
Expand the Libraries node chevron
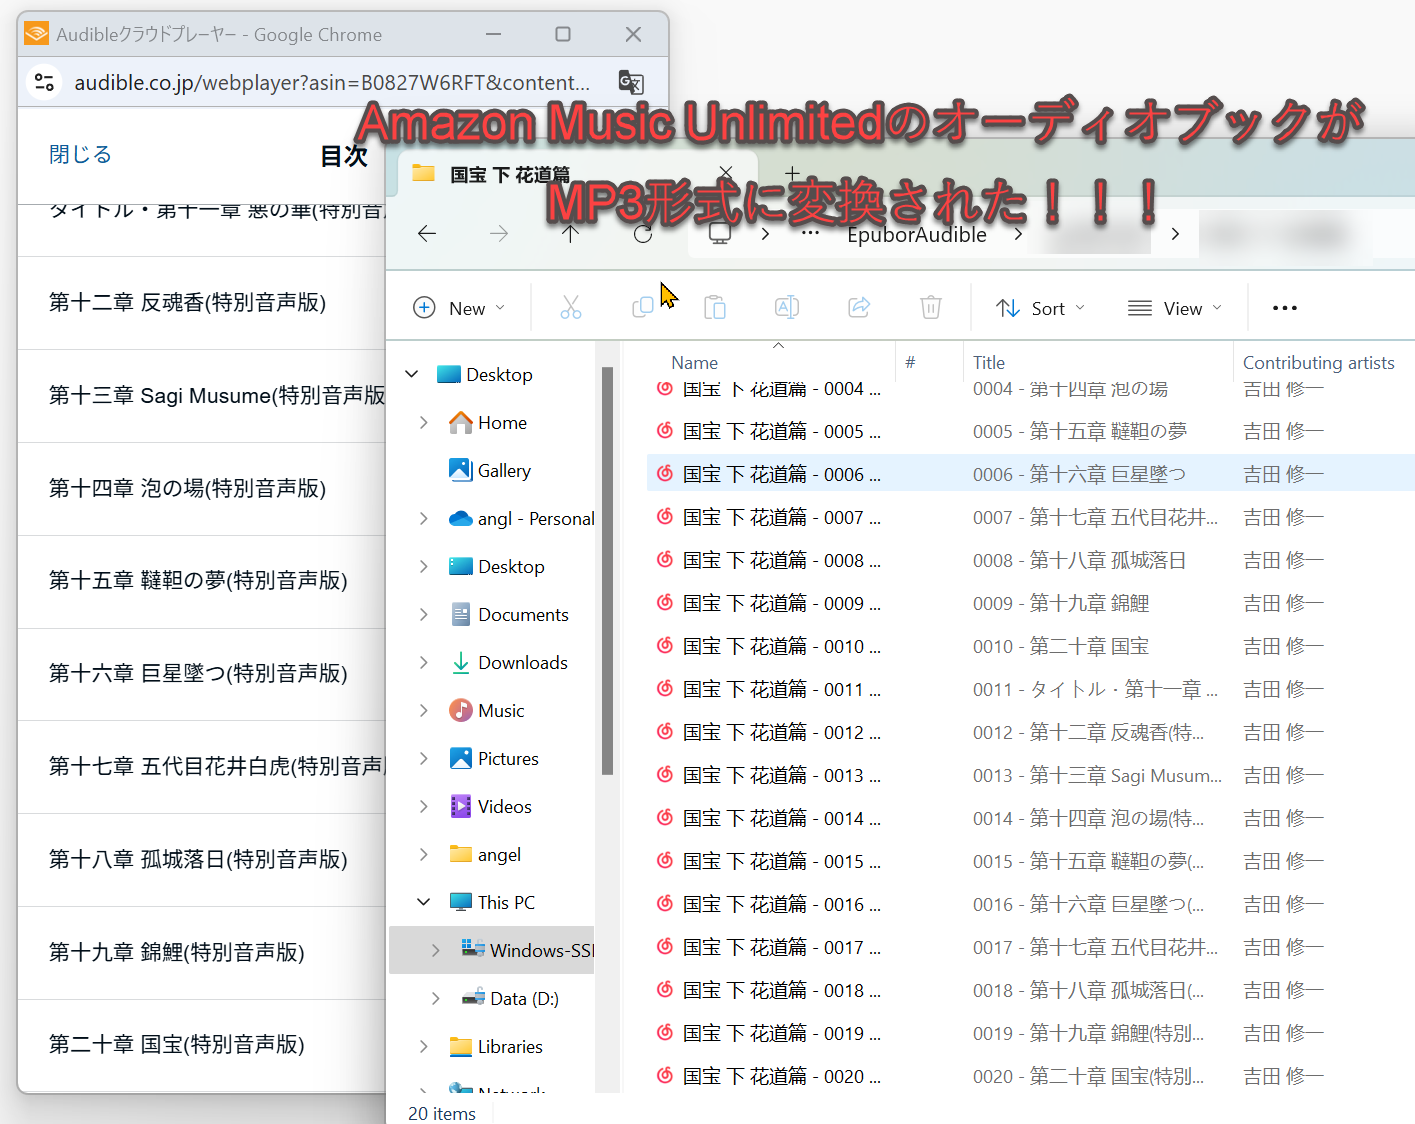point(424,1046)
